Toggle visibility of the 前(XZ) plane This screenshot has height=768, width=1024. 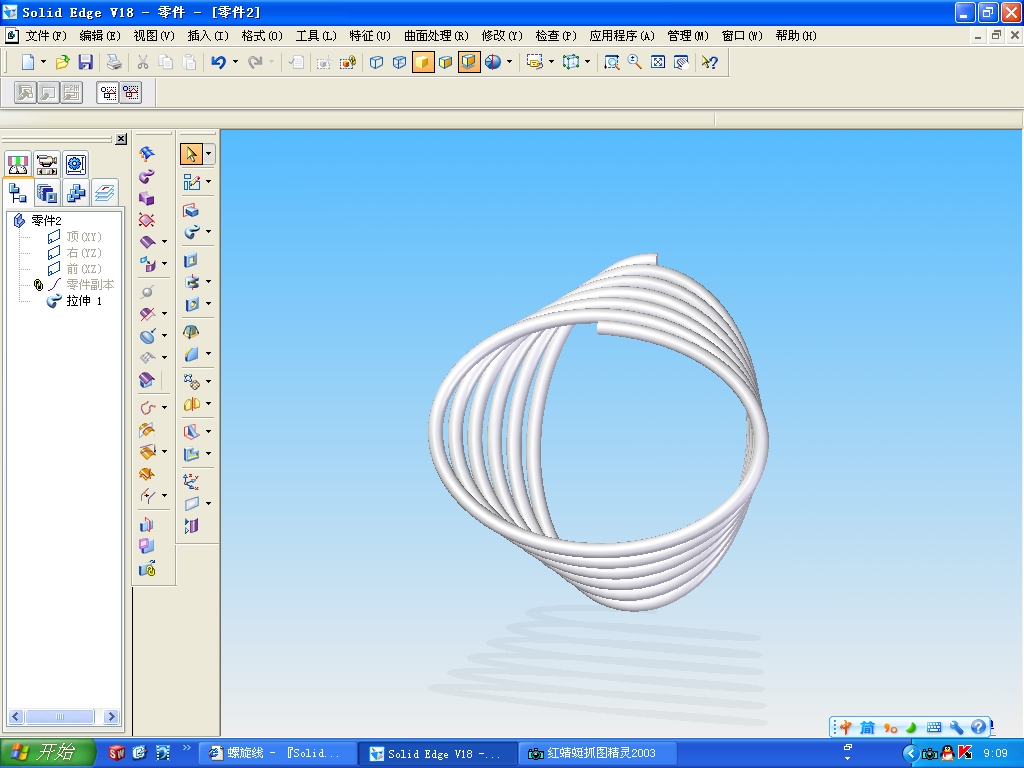(x=54, y=268)
